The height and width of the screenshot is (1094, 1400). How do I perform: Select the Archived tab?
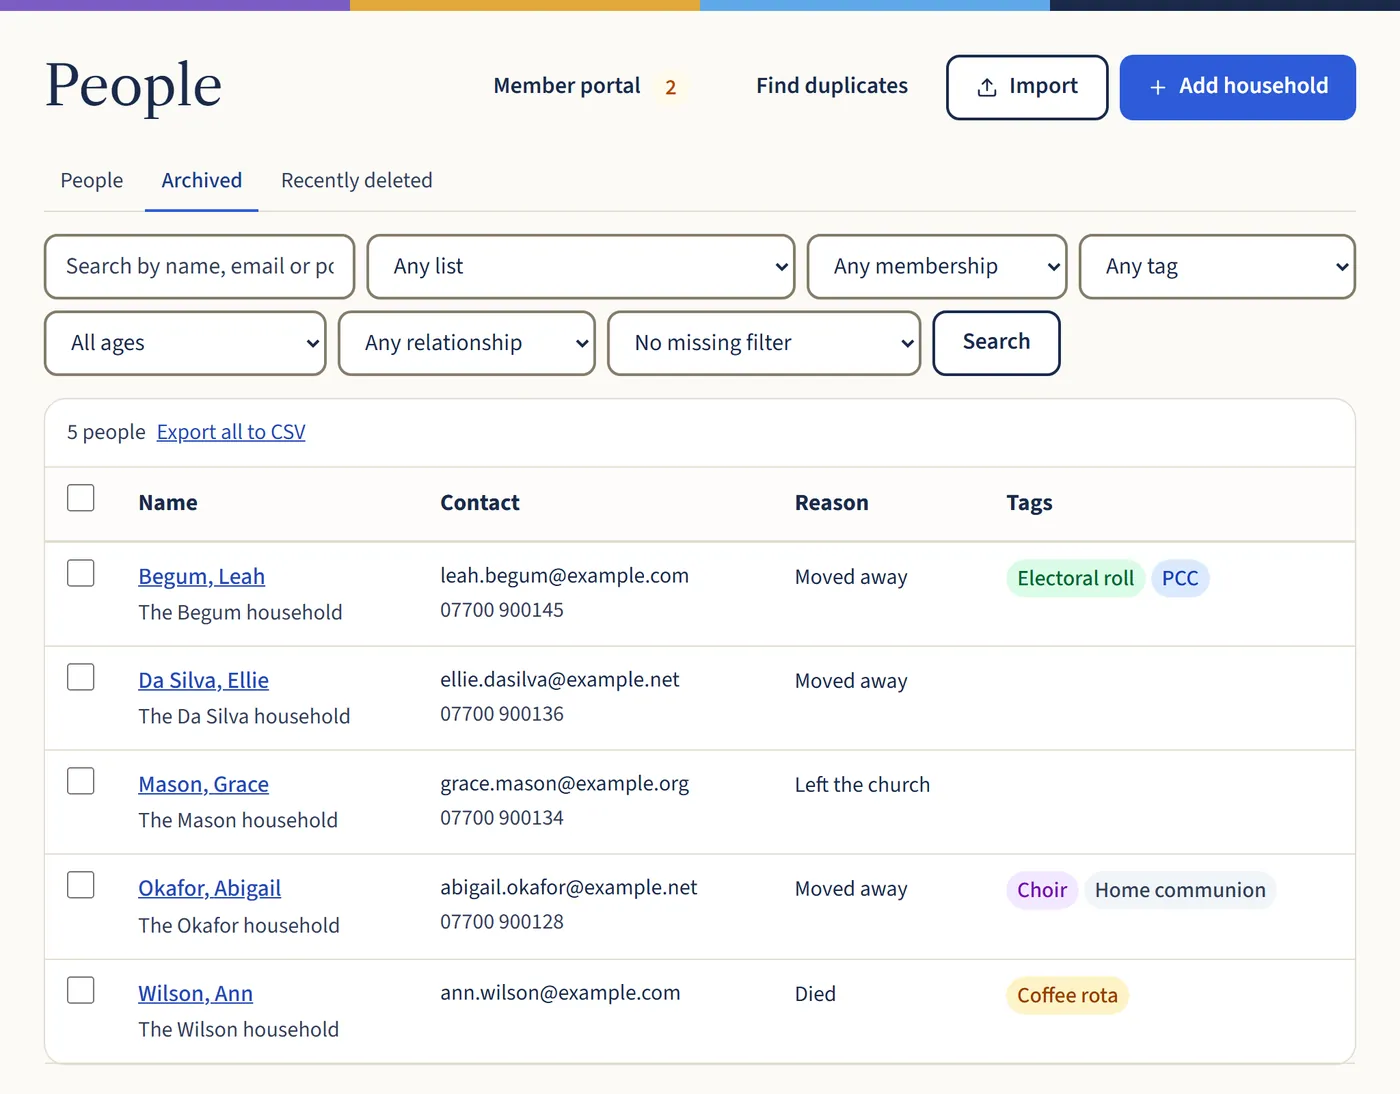click(202, 181)
